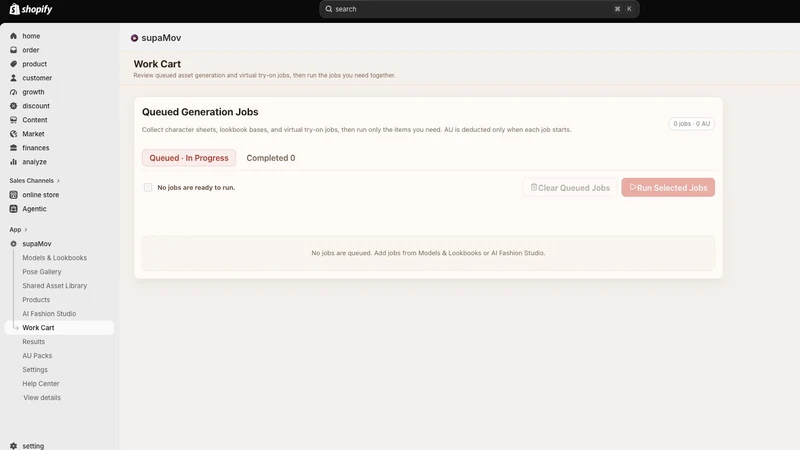Click the Agentic channel icon

[13, 209]
